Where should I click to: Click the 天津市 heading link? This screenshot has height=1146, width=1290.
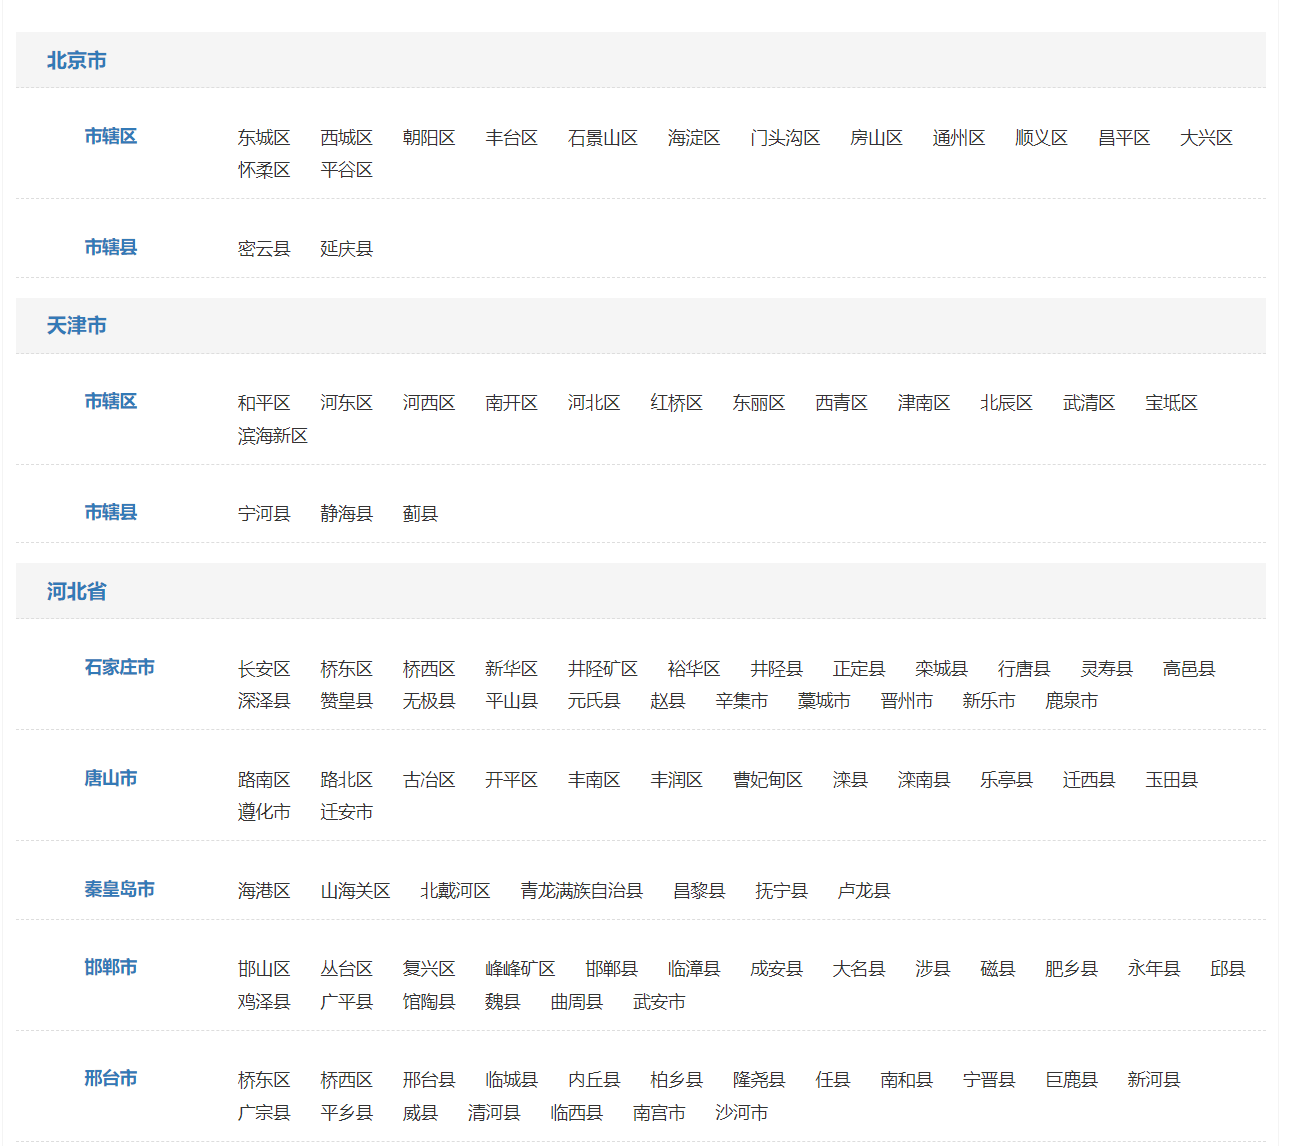click(x=76, y=326)
